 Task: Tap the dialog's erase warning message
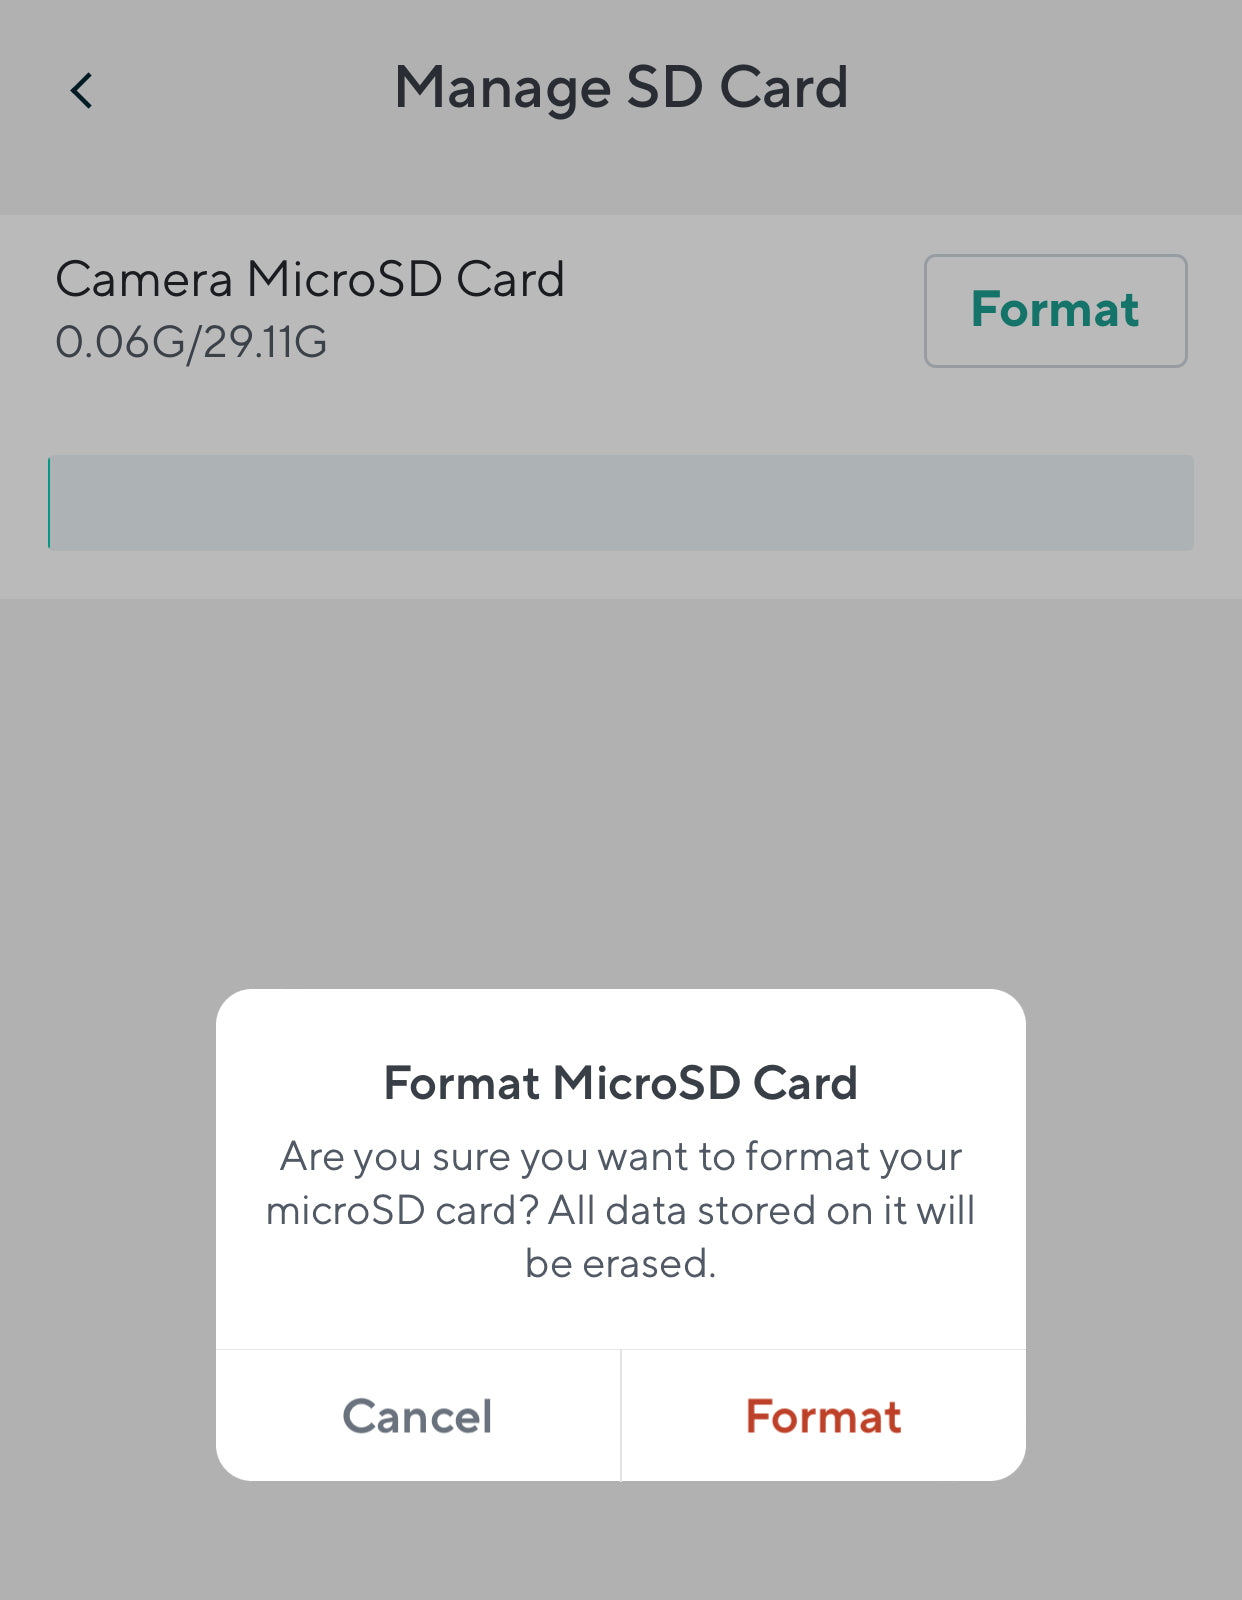pos(621,1210)
